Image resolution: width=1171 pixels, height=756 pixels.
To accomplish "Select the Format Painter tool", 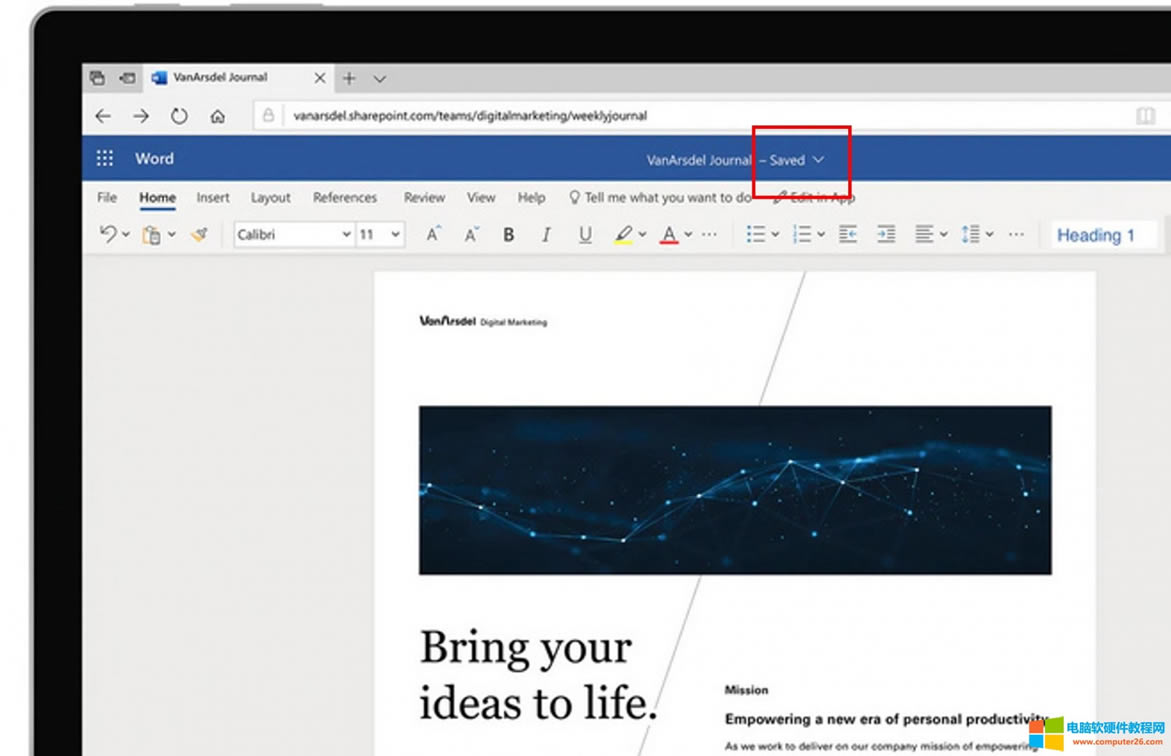I will pyautogui.click(x=199, y=235).
